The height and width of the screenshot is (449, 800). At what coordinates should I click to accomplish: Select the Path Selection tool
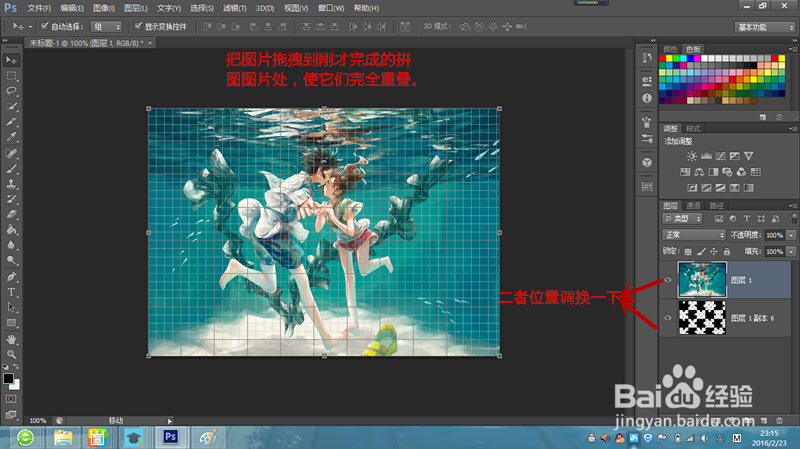tap(11, 307)
